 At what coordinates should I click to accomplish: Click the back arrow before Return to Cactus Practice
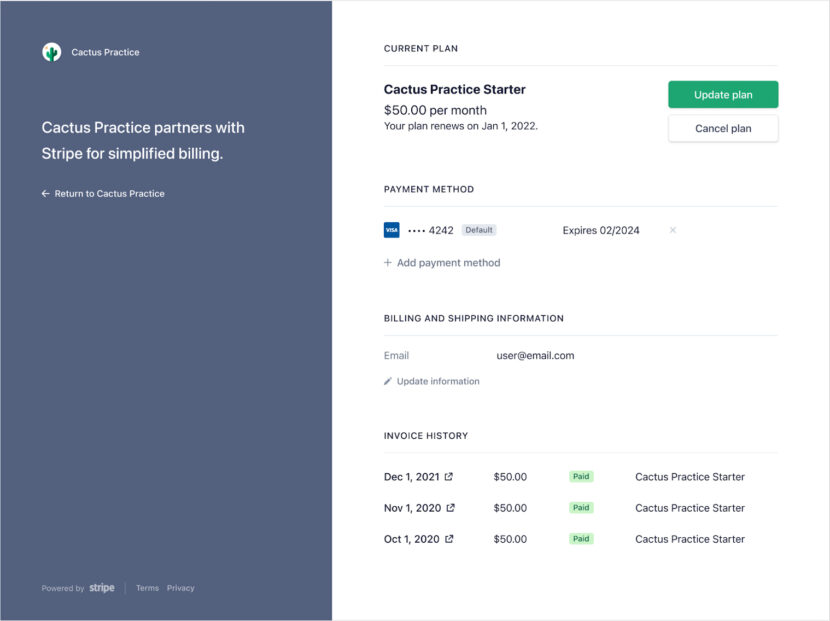pyautogui.click(x=45, y=194)
